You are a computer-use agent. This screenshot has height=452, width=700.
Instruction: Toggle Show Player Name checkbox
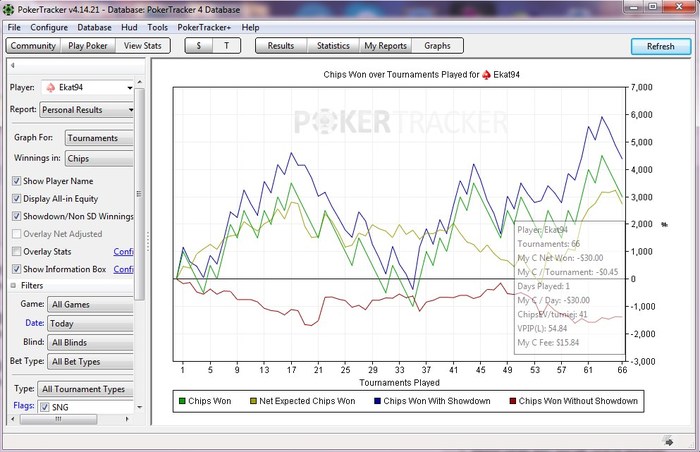pyautogui.click(x=17, y=181)
